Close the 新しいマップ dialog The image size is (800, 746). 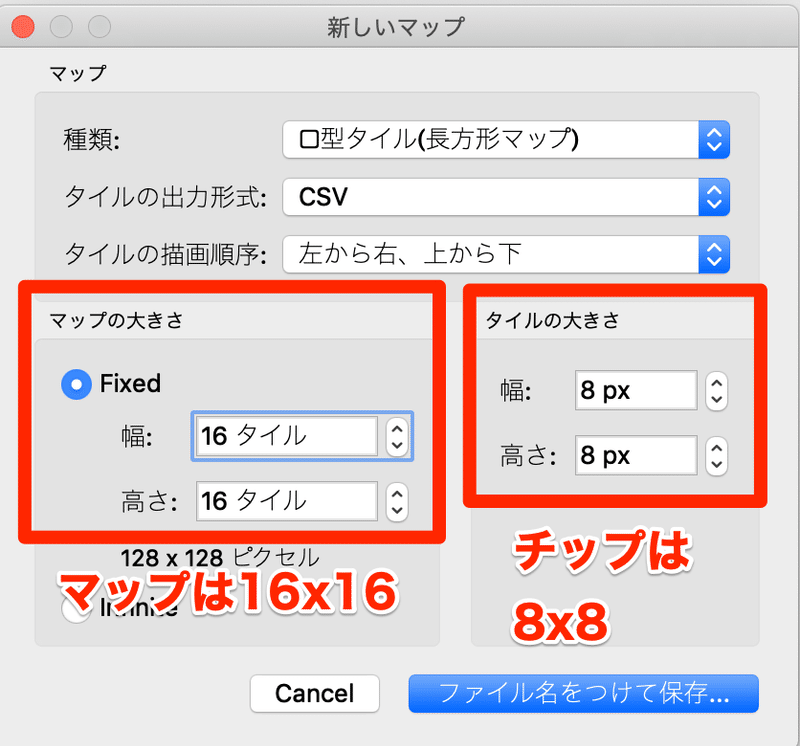(x=23, y=28)
